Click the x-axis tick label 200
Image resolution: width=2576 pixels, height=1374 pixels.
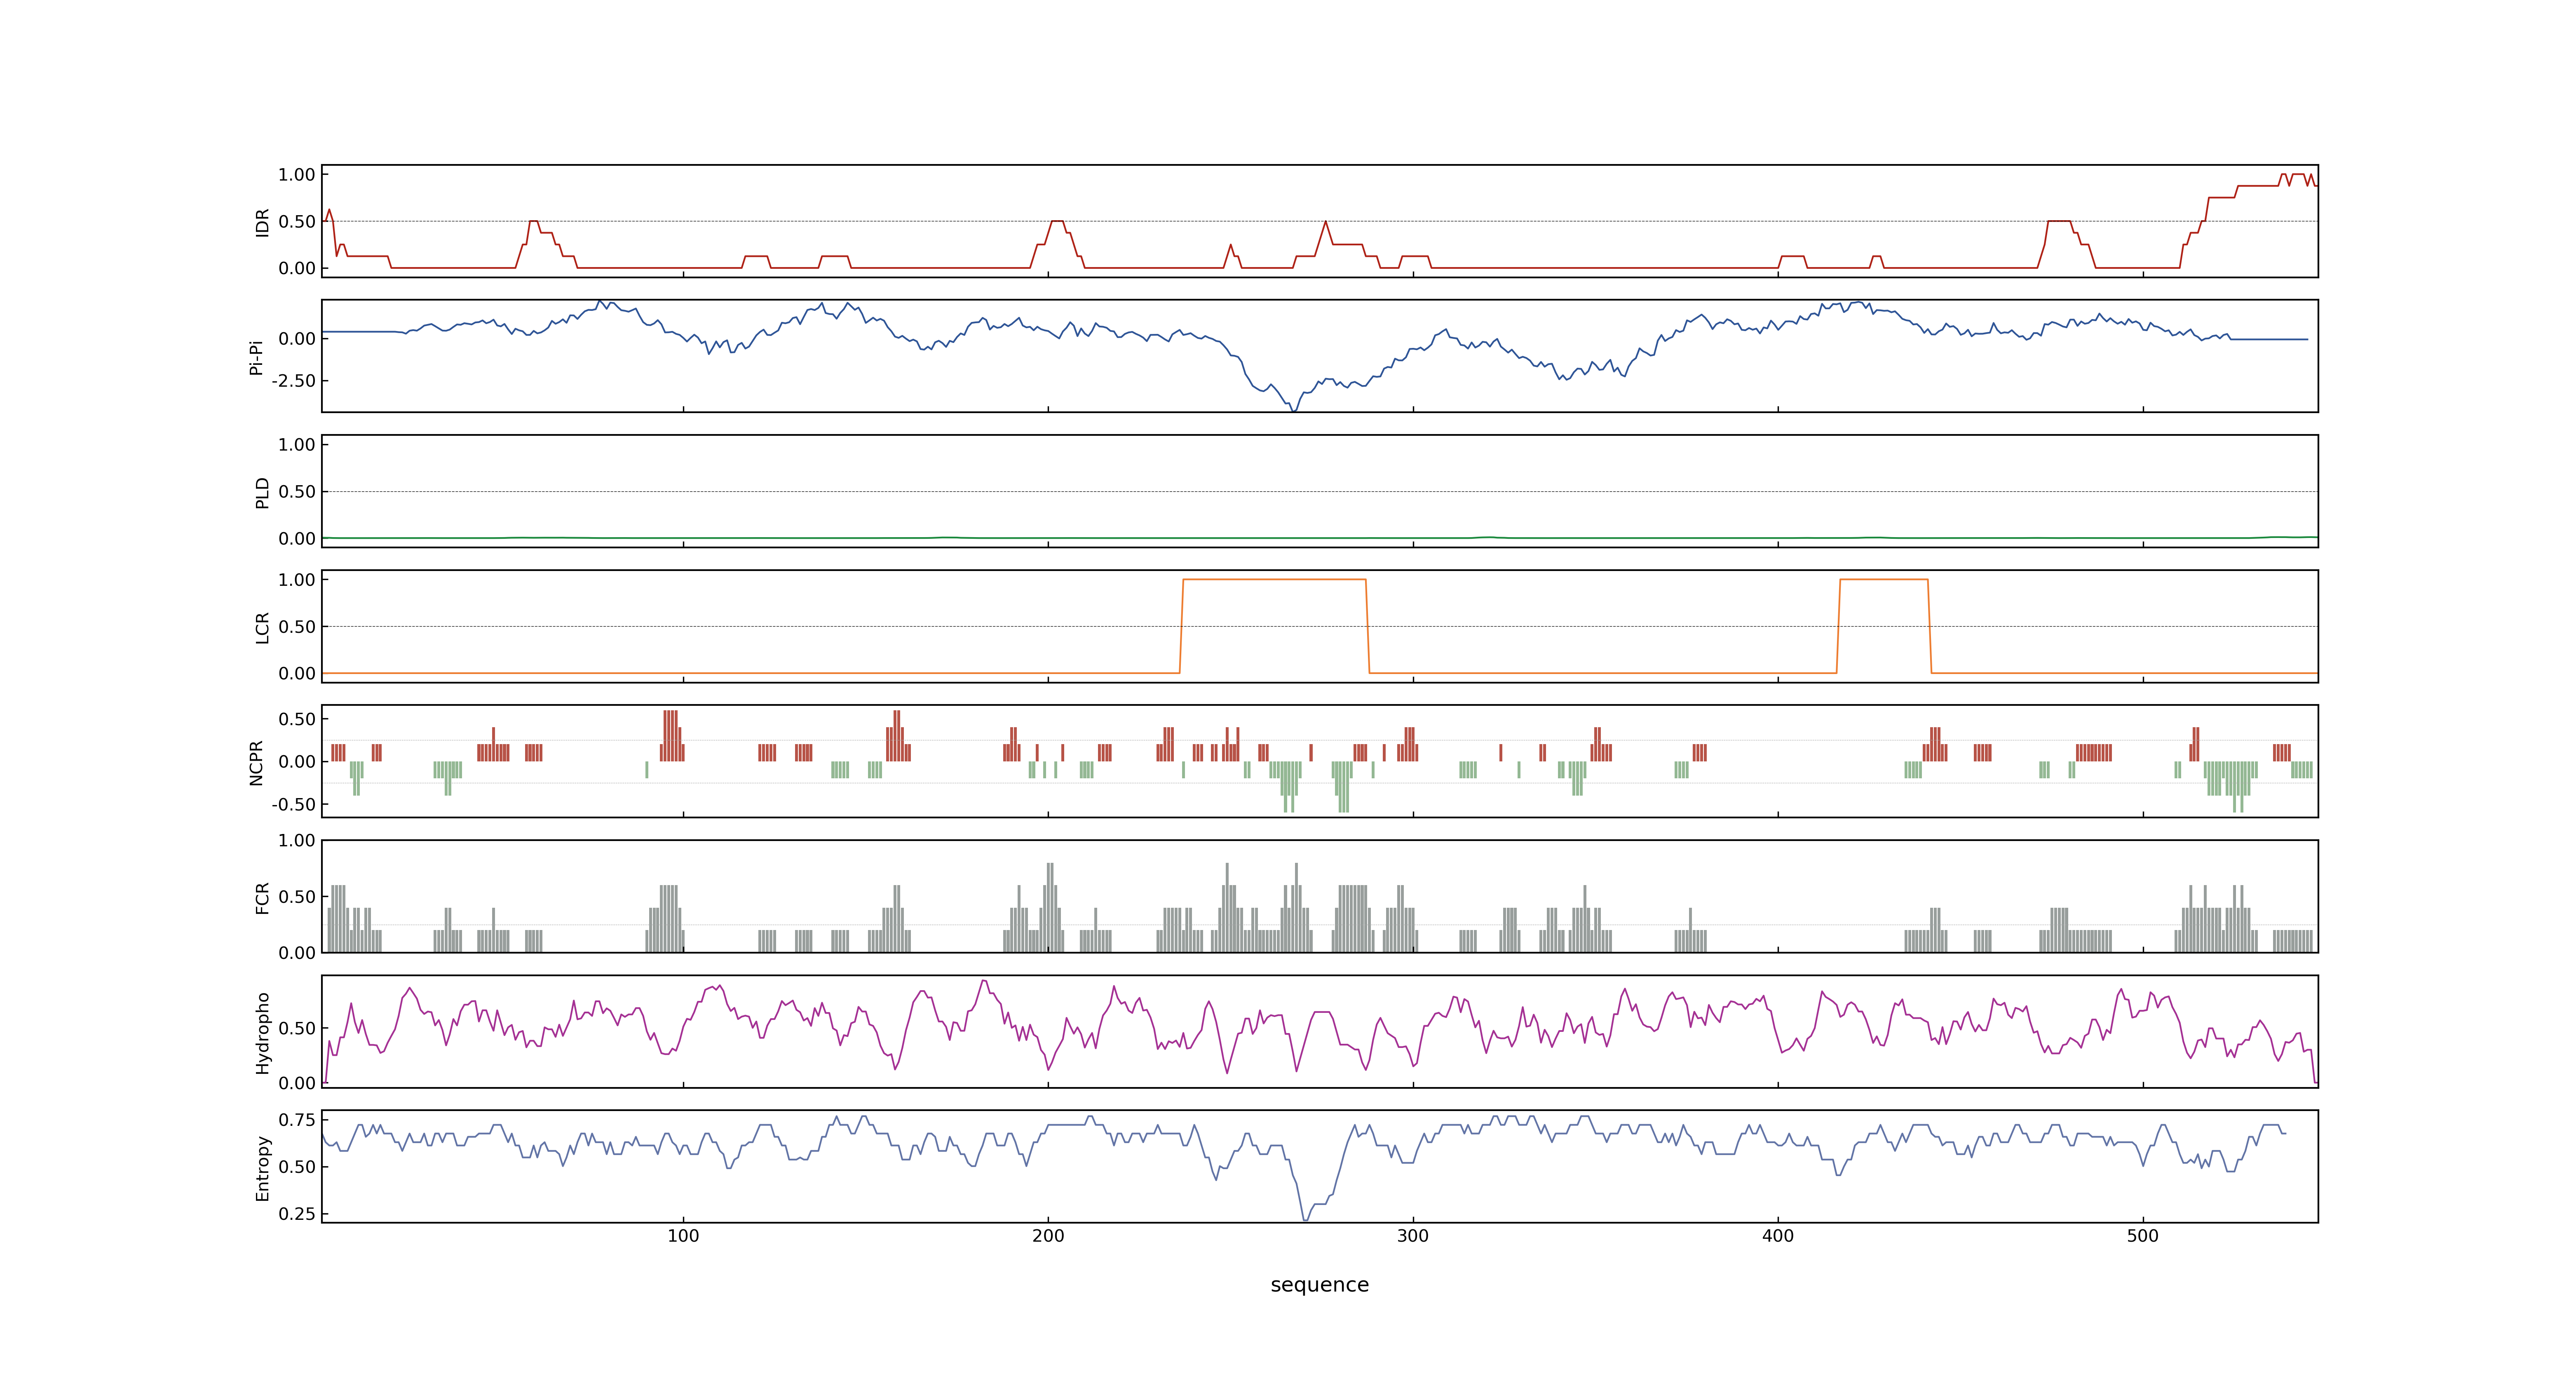[1048, 1236]
